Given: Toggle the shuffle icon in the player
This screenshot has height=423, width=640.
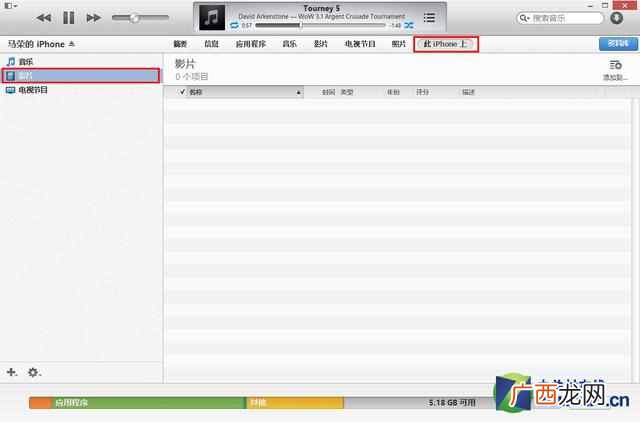Looking at the screenshot, I should tap(409, 25).
